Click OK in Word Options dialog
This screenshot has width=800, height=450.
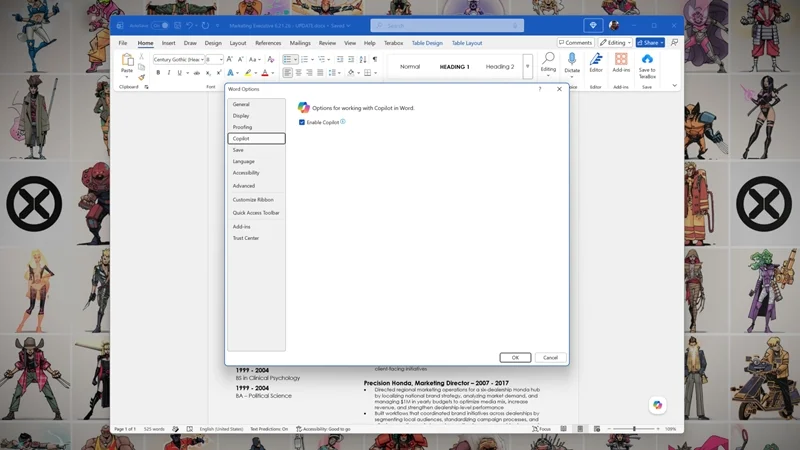tap(515, 358)
